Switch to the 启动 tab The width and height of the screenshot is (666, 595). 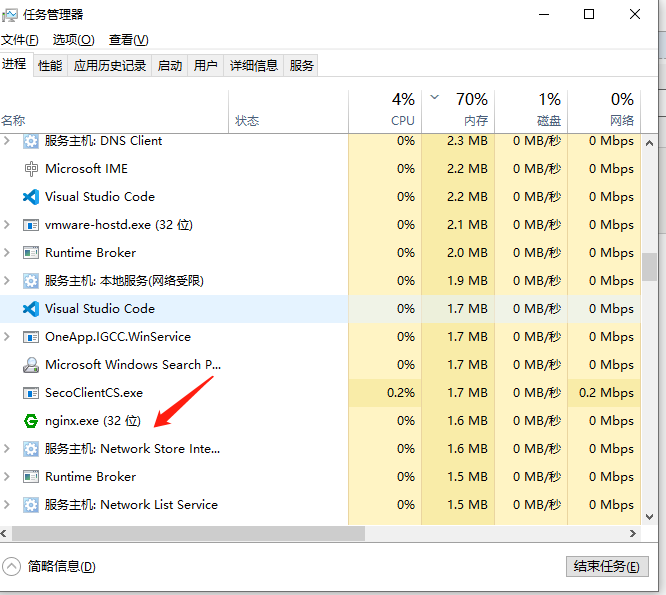170,65
